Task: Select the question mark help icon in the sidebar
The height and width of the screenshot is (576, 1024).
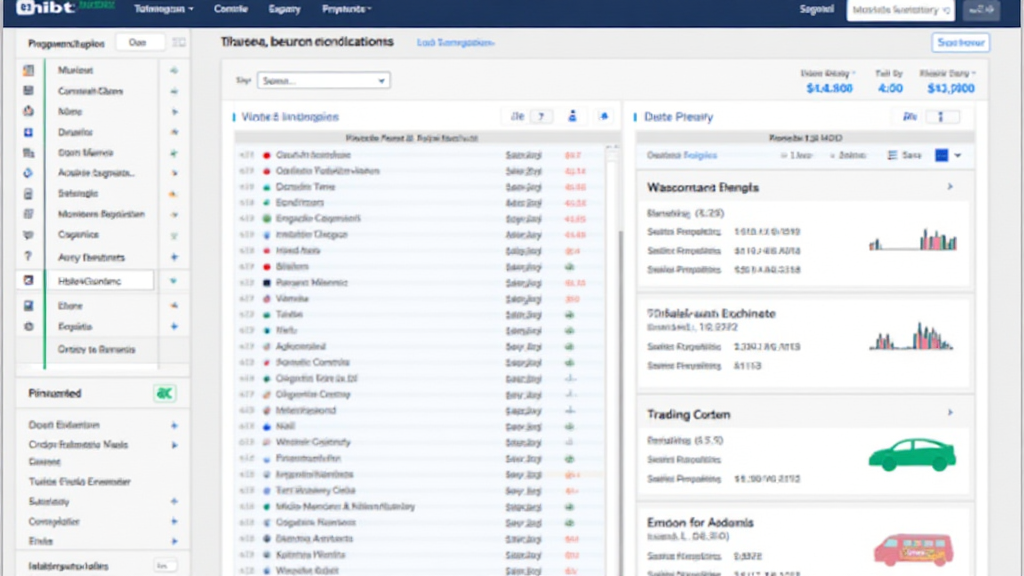Action: [x=30, y=256]
